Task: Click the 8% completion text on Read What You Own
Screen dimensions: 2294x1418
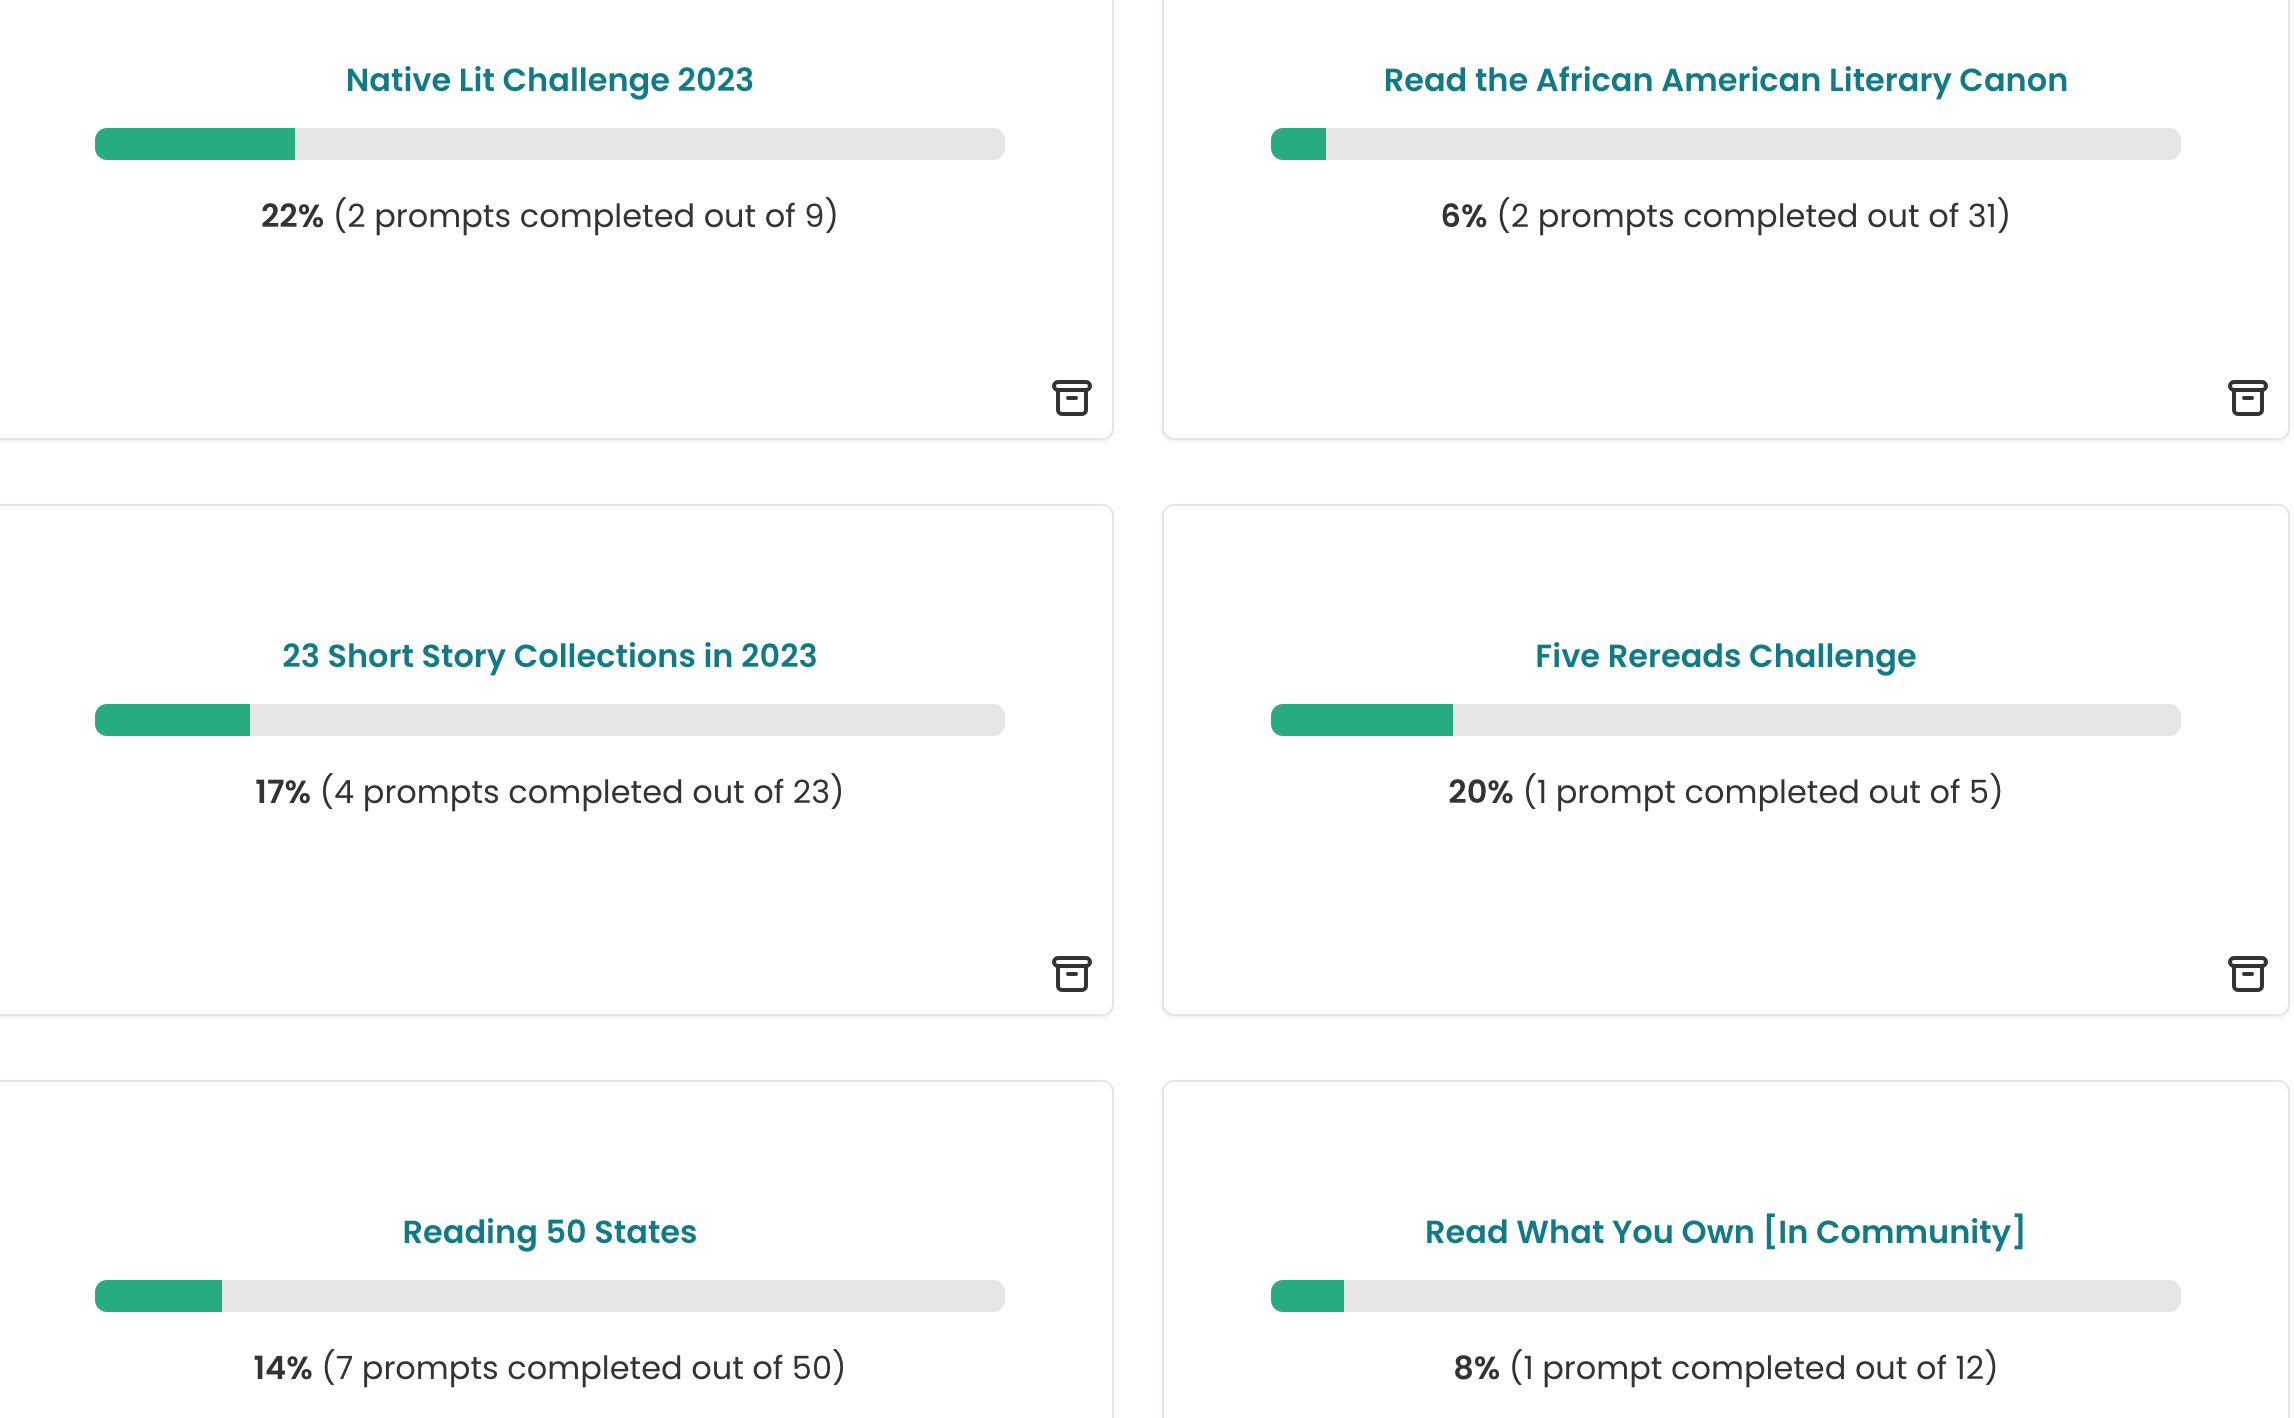Action: 1474,1368
